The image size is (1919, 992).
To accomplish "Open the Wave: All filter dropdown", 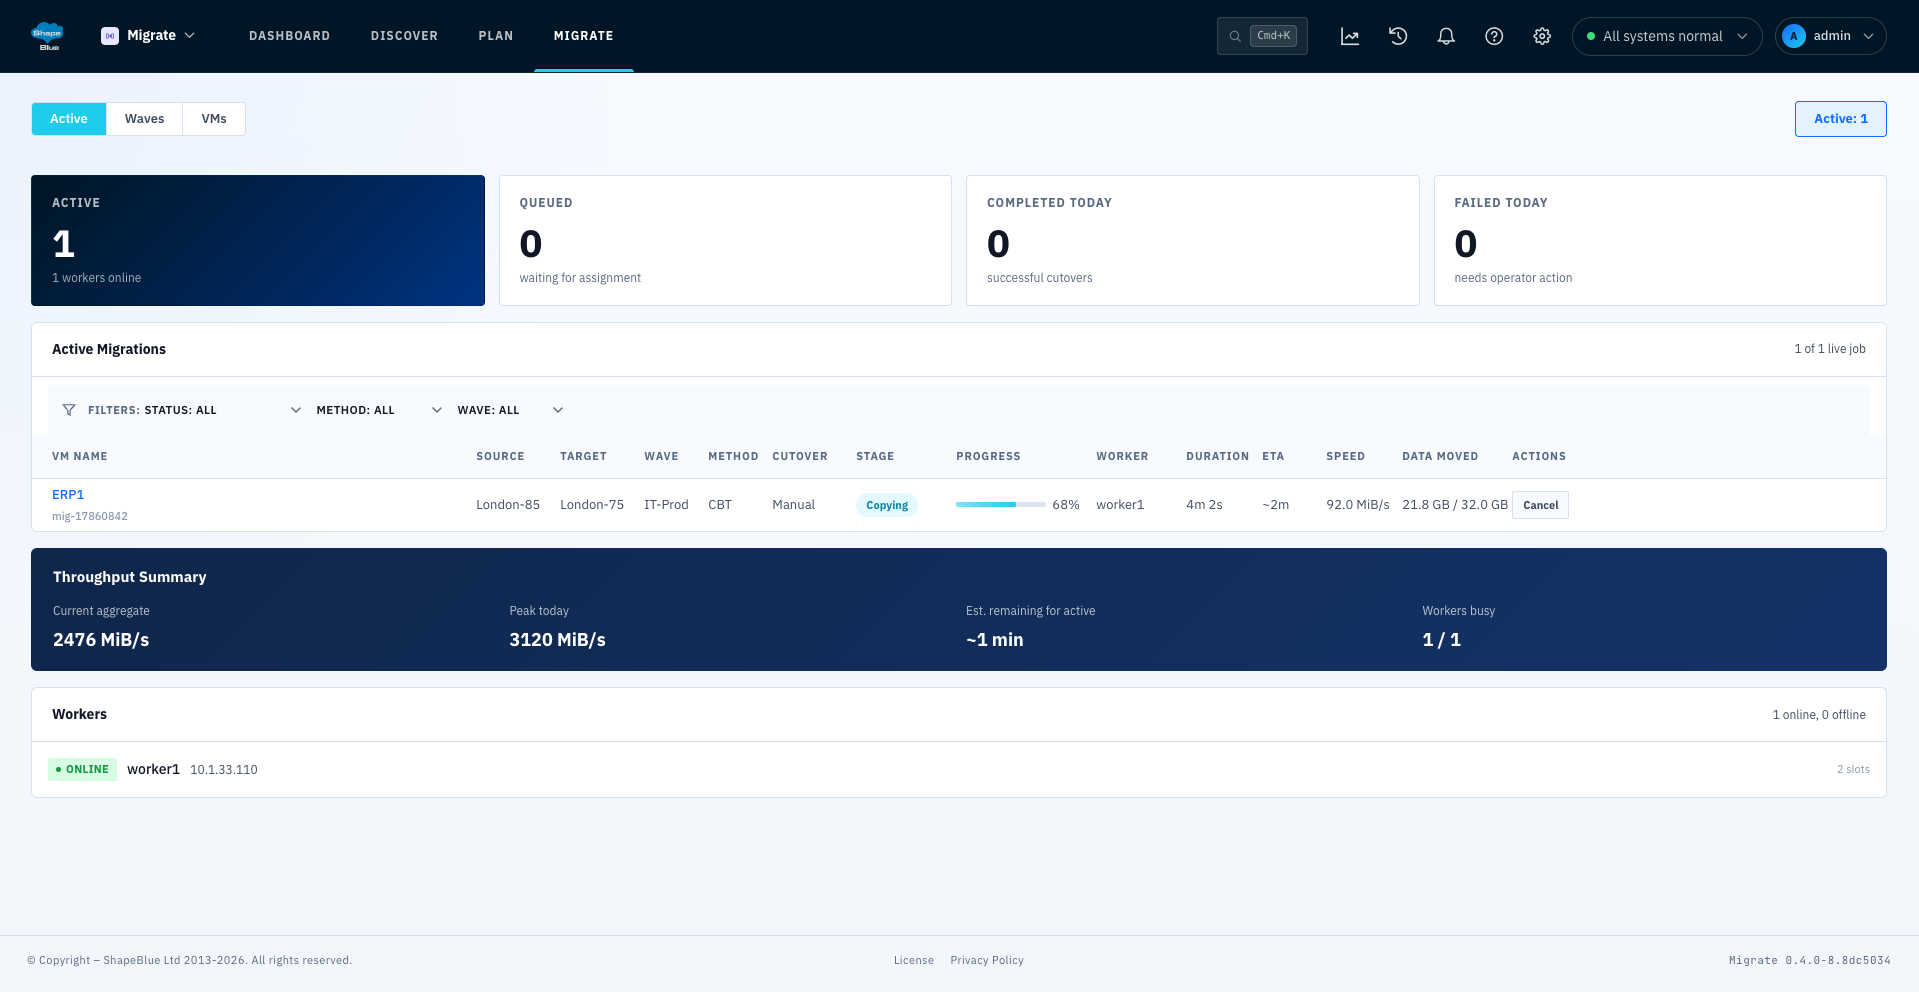I will [x=510, y=410].
